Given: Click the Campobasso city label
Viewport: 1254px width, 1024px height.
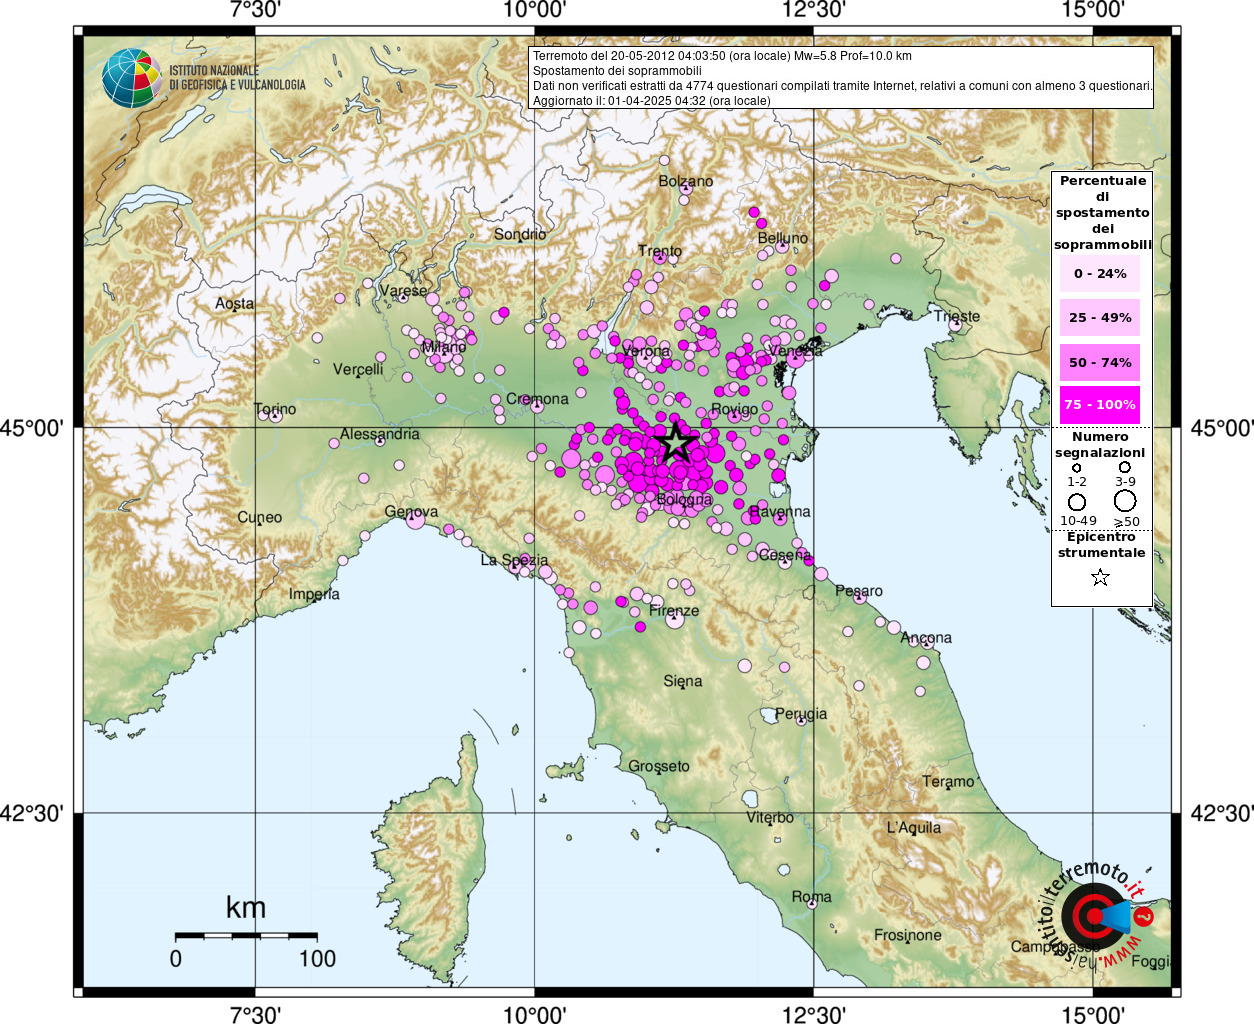Looking at the screenshot, I should click(x=1055, y=946).
